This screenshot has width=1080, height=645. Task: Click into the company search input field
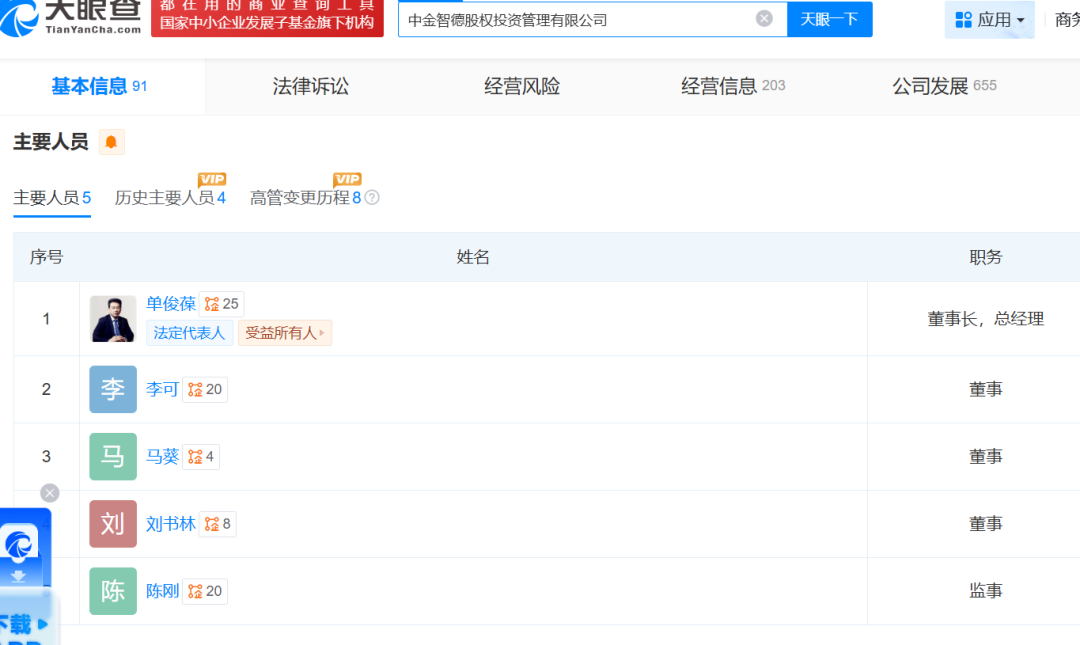coord(575,19)
